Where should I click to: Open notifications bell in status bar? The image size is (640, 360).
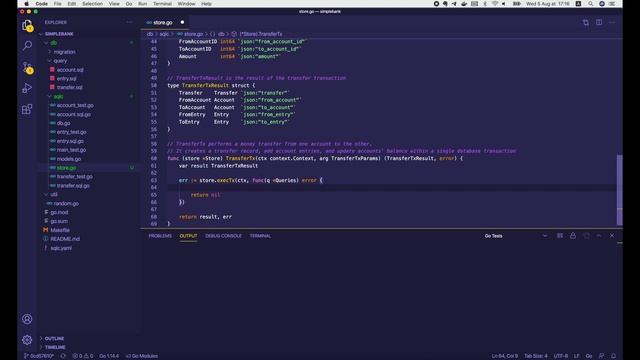point(613,356)
